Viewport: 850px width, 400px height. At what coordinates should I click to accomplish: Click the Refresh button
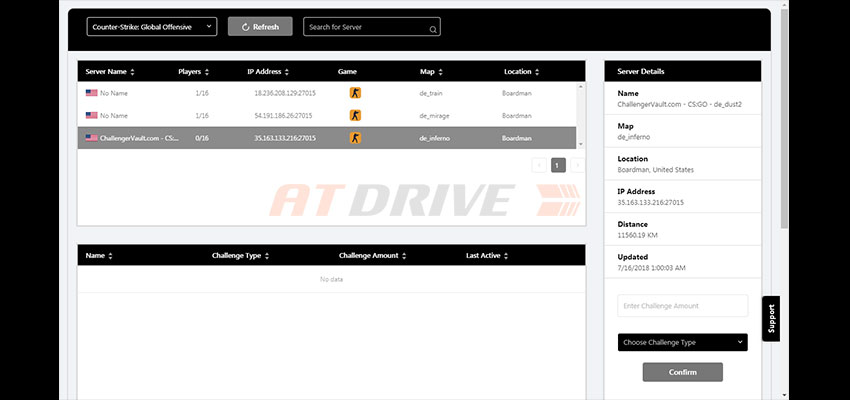pyautogui.click(x=260, y=27)
